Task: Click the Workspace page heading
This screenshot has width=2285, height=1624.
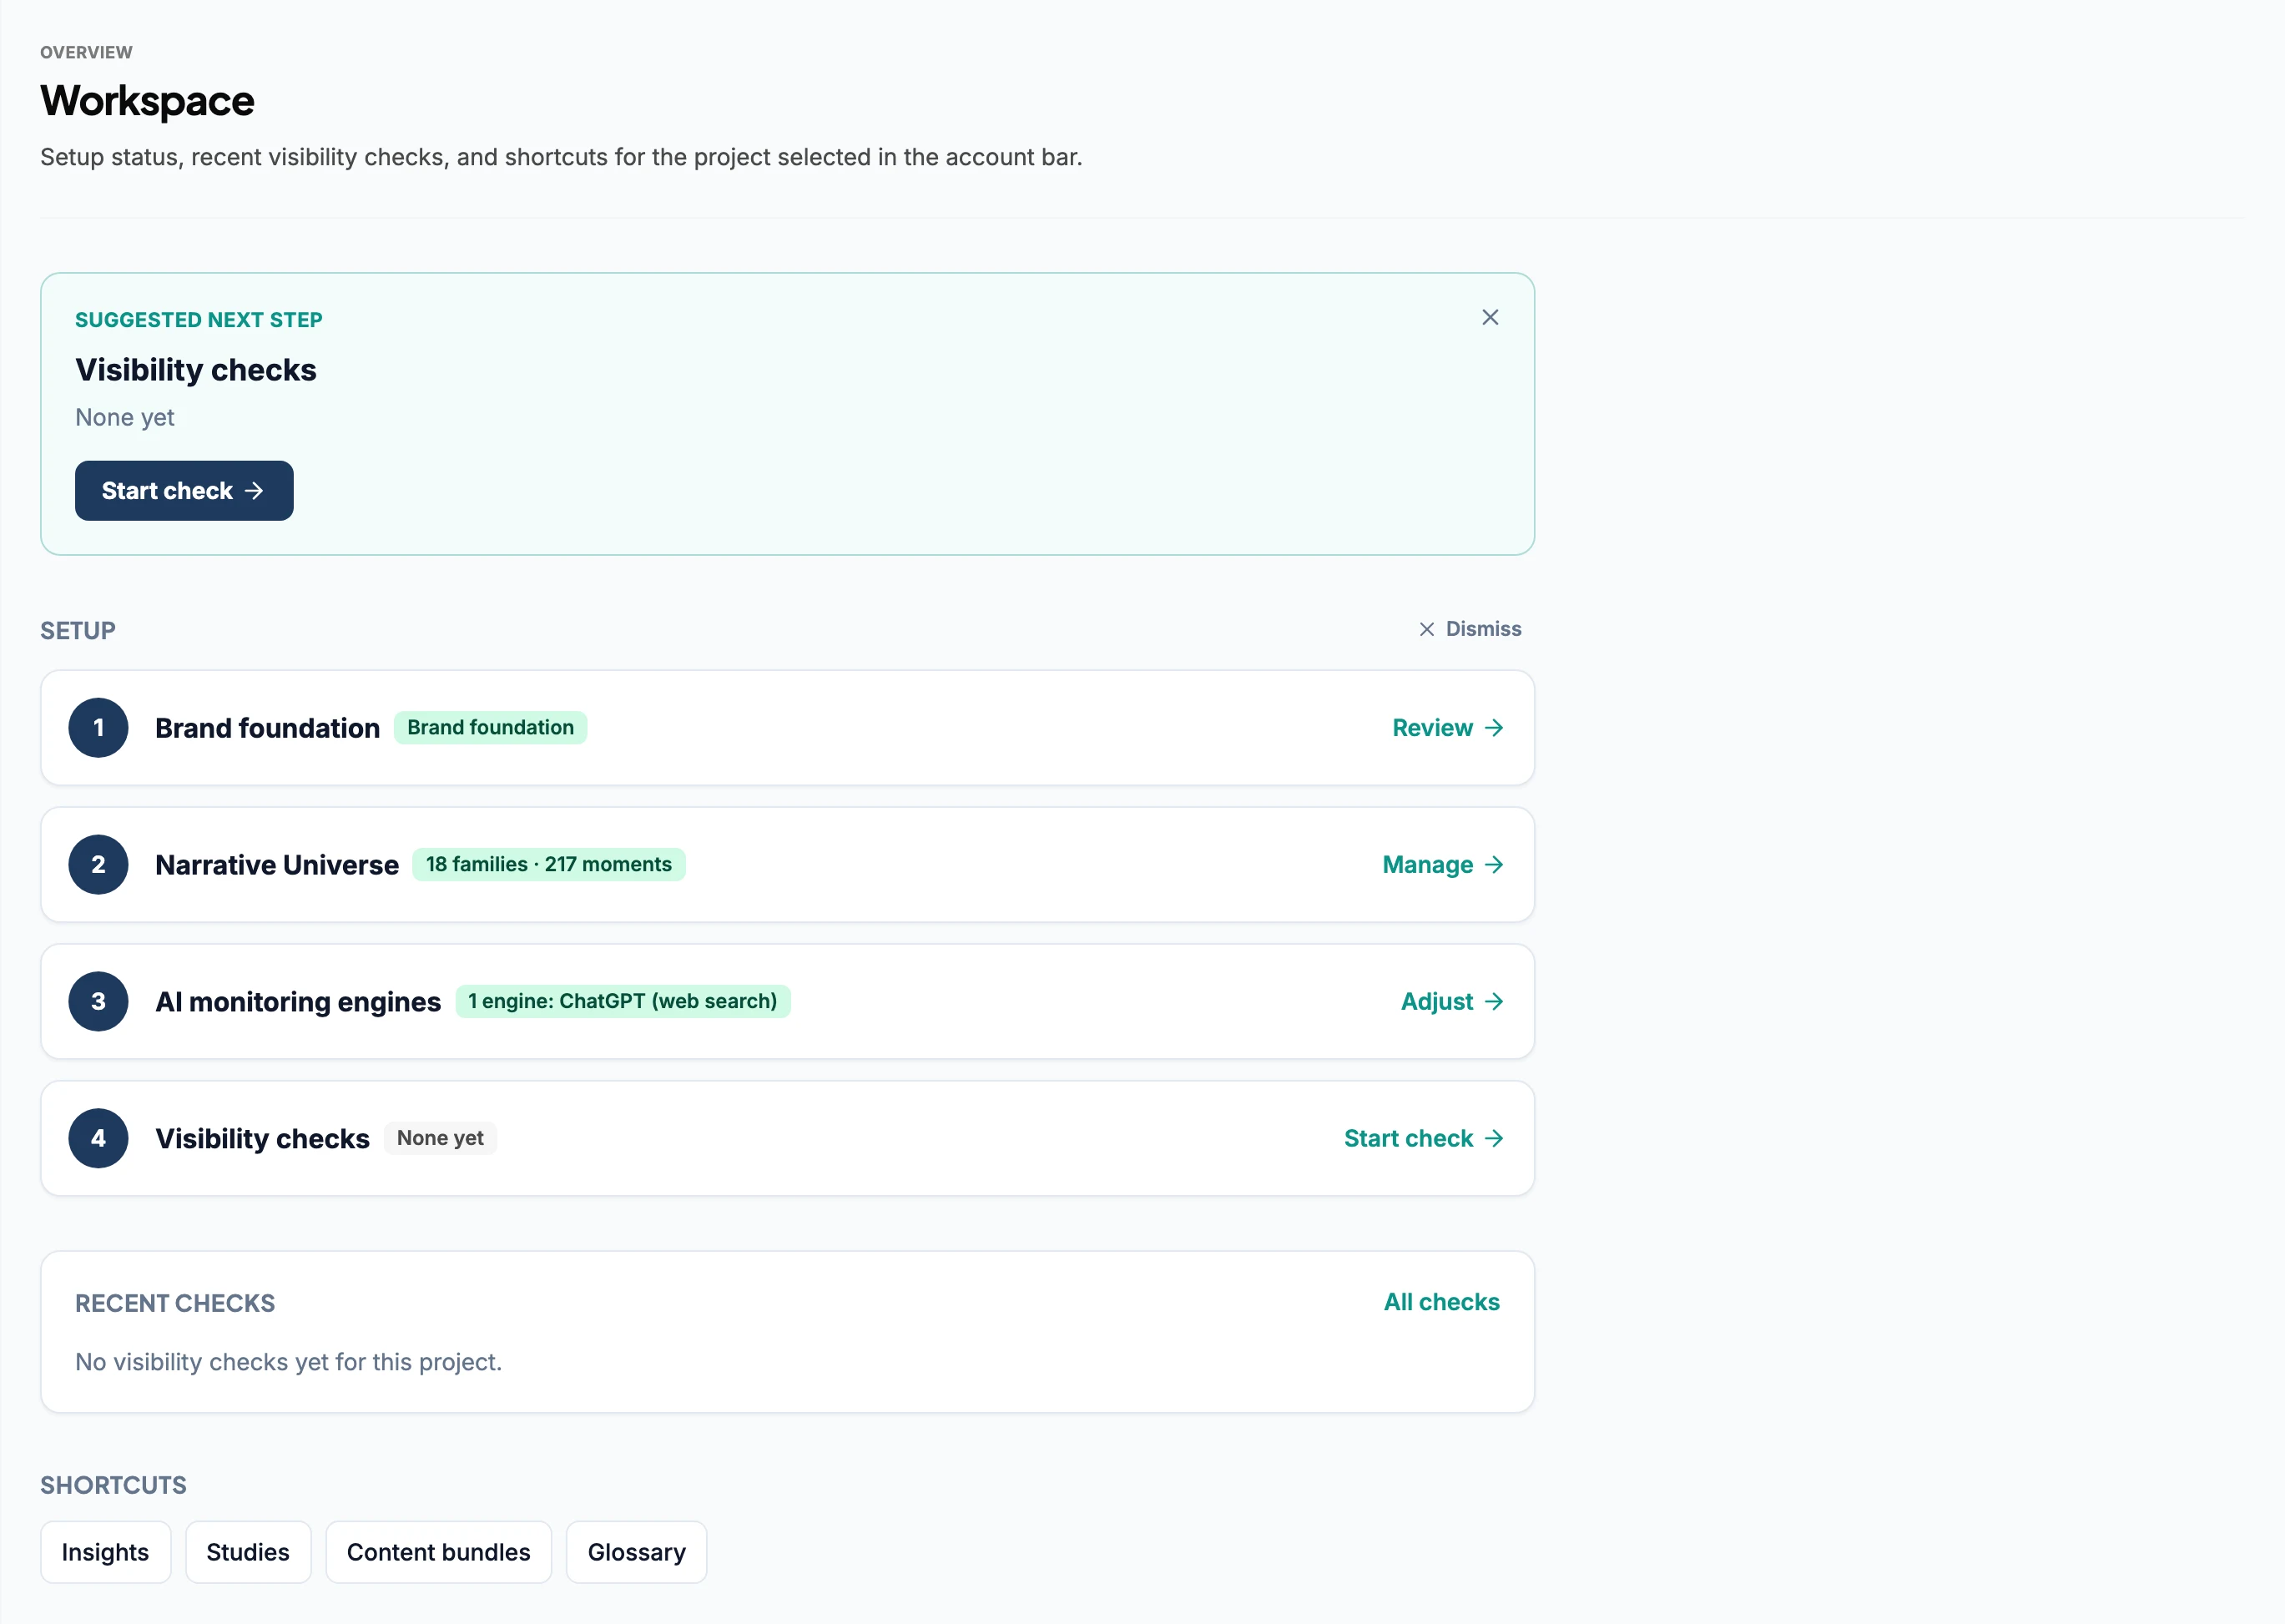Action: coord(147,101)
